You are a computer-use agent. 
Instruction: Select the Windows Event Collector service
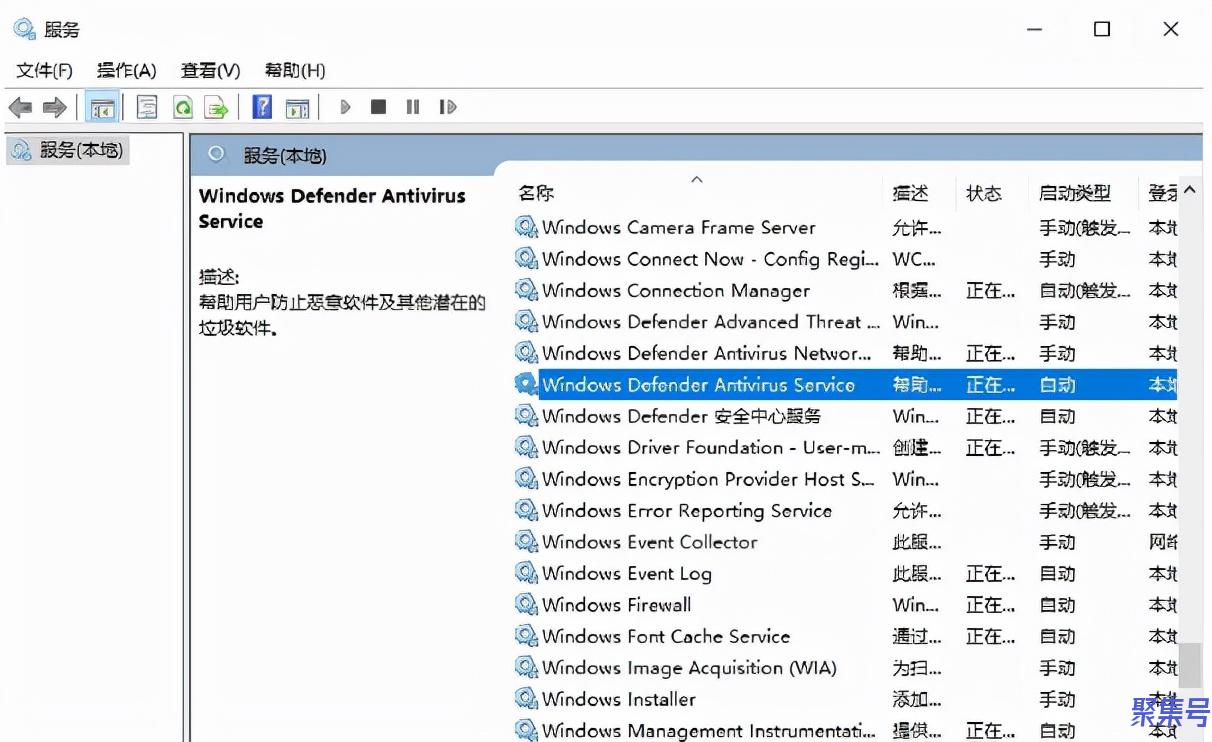coord(845,542)
